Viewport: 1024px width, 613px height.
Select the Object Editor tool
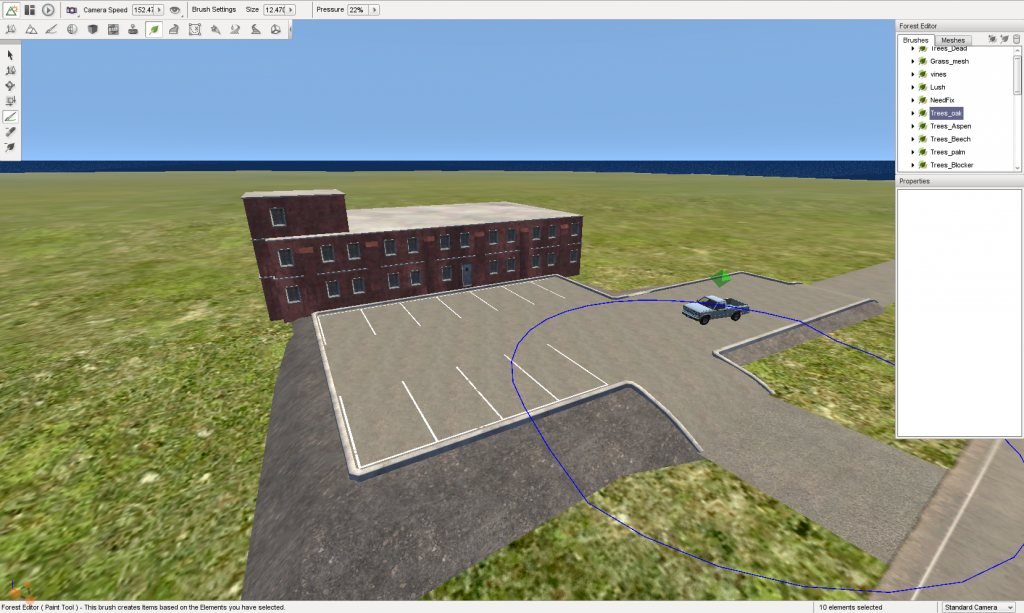(x=10, y=29)
